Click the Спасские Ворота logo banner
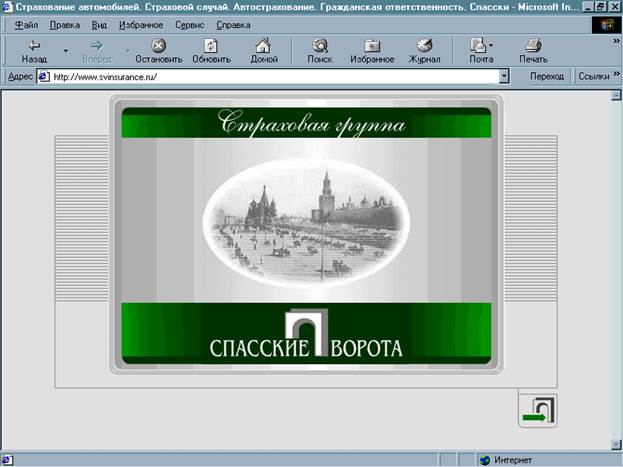Screen dimensions: 623x467 point(306,338)
